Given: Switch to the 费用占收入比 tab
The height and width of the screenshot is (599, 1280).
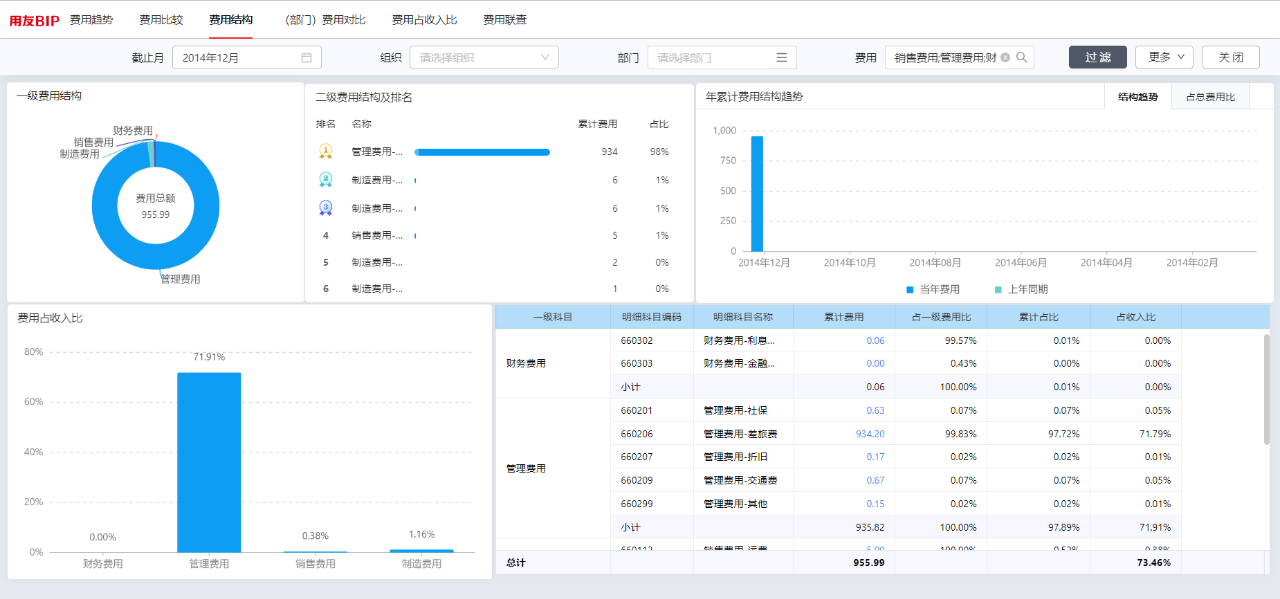Looking at the screenshot, I should click(424, 20).
